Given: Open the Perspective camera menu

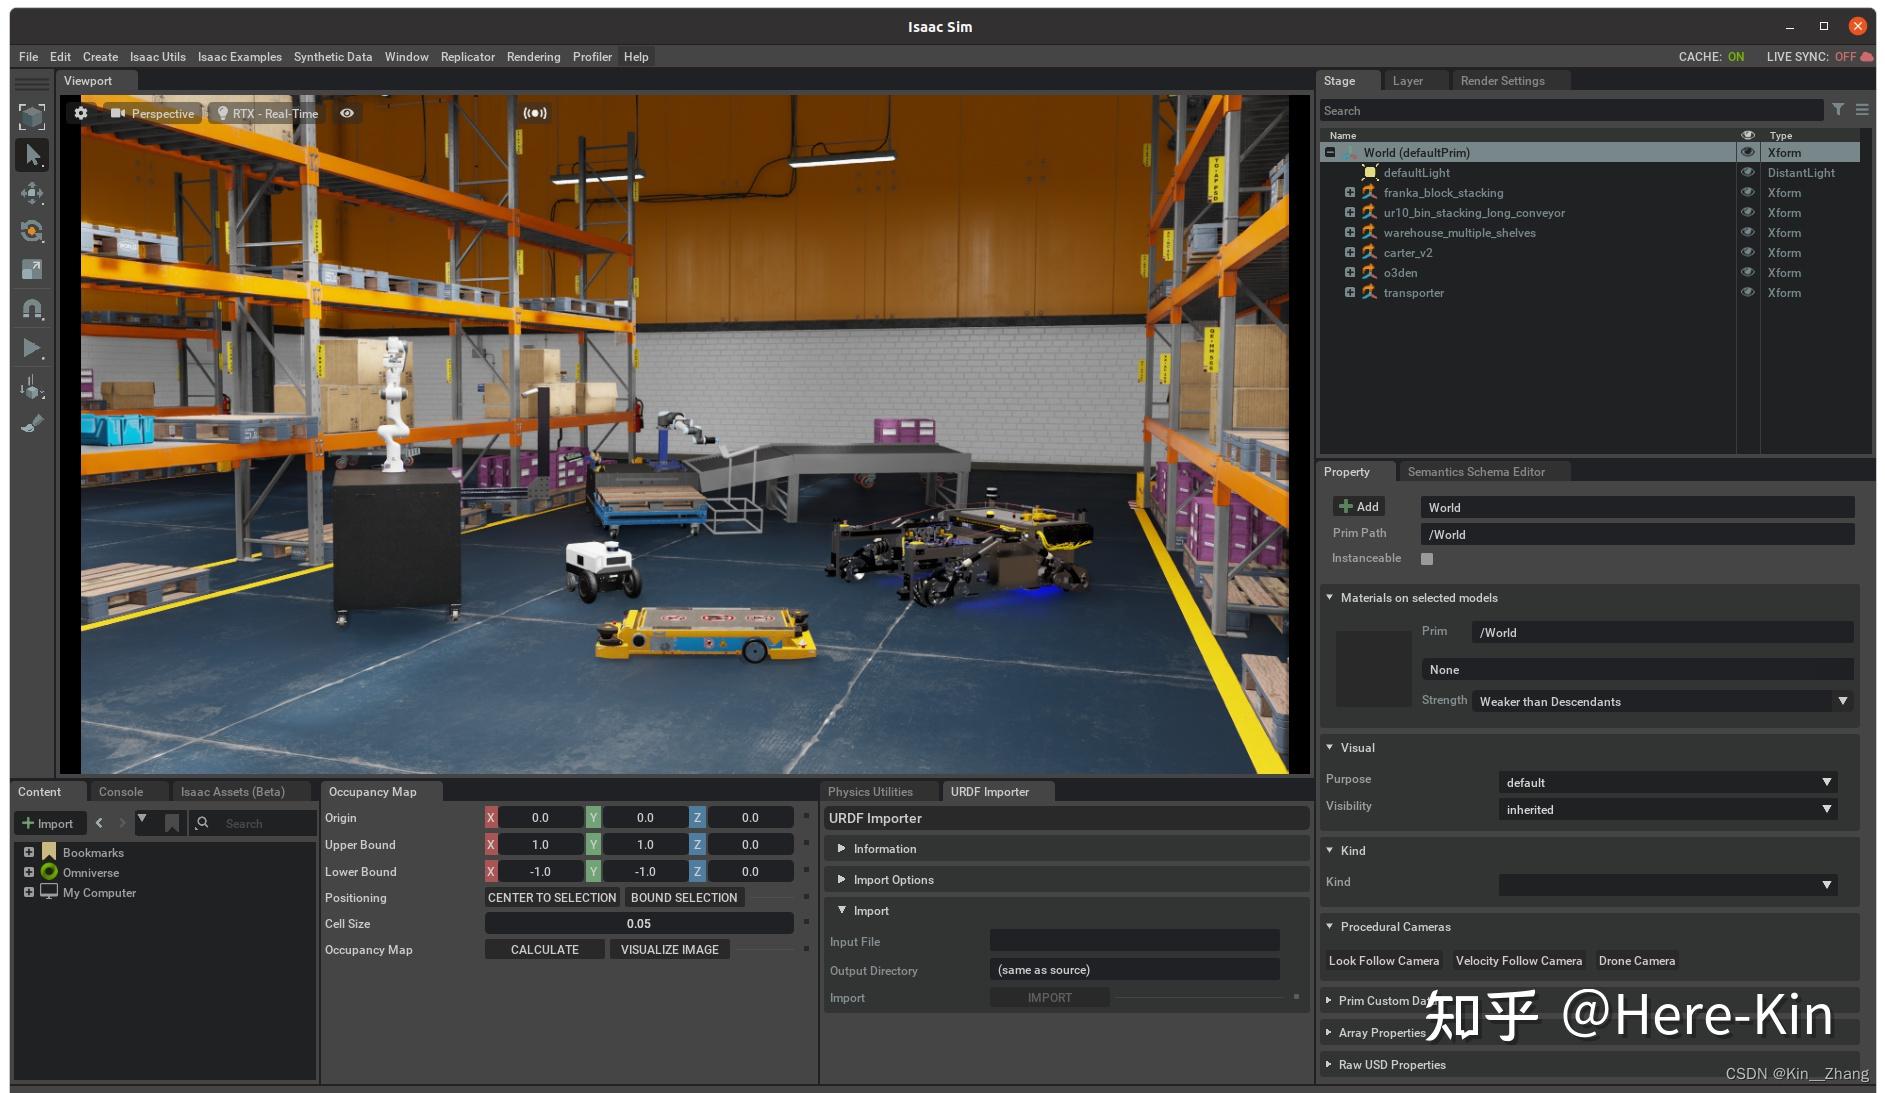Looking at the screenshot, I should (x=153, y=113).
